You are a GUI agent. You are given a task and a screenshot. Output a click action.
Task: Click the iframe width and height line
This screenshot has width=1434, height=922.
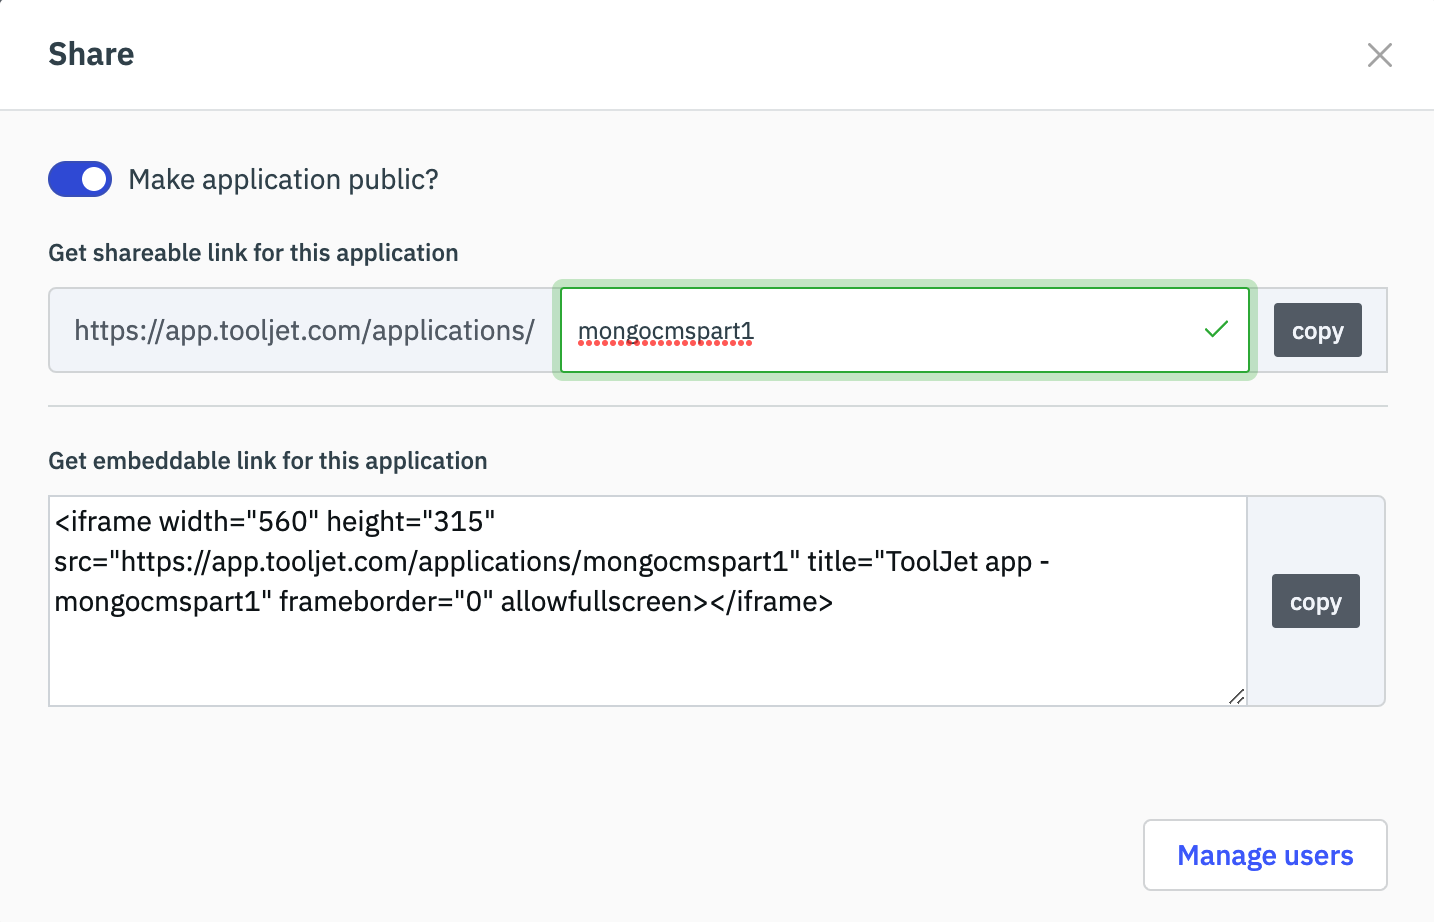click(x=275, y=522)
